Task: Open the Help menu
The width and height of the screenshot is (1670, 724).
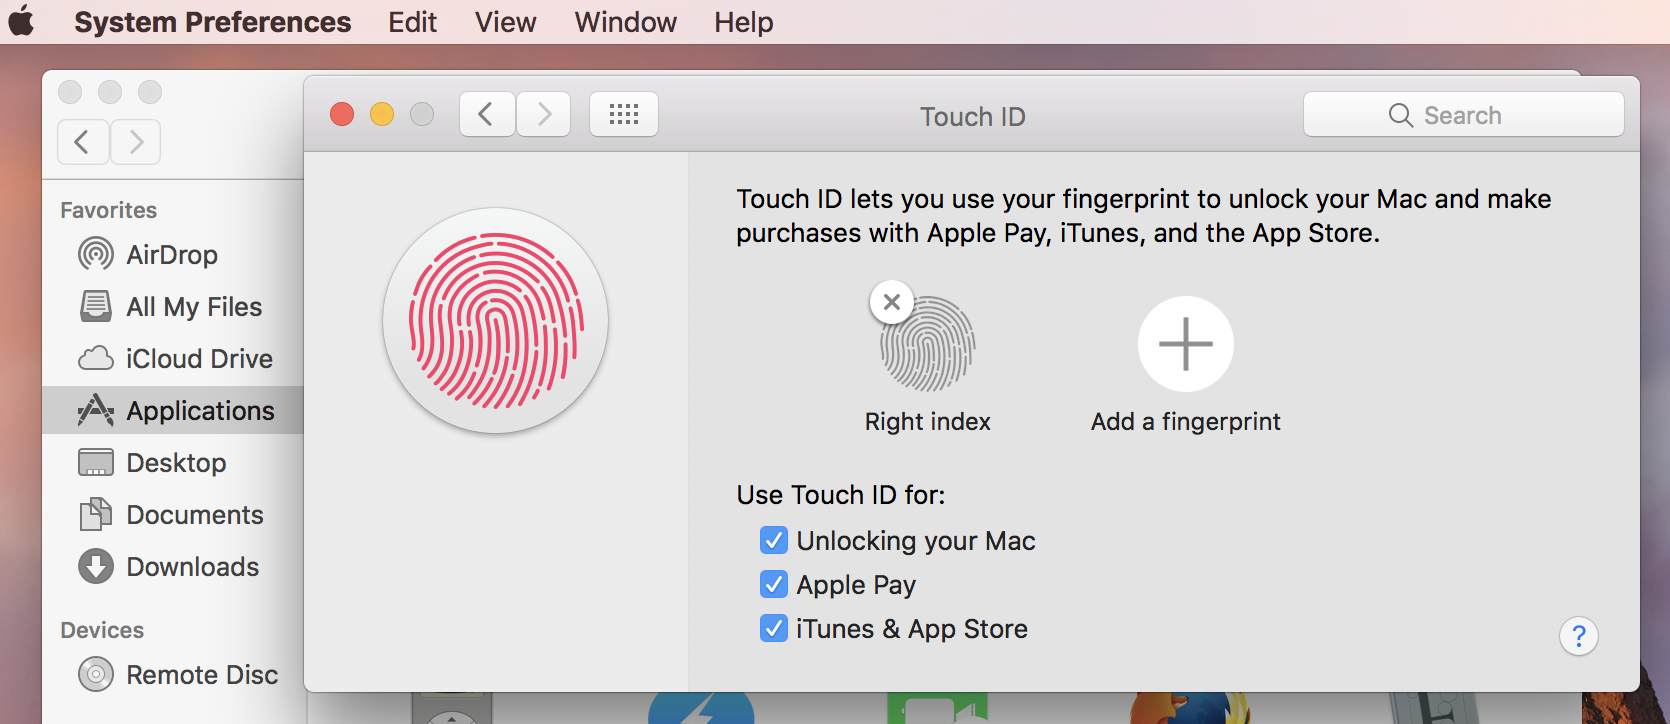Action: tap(743, 22)
